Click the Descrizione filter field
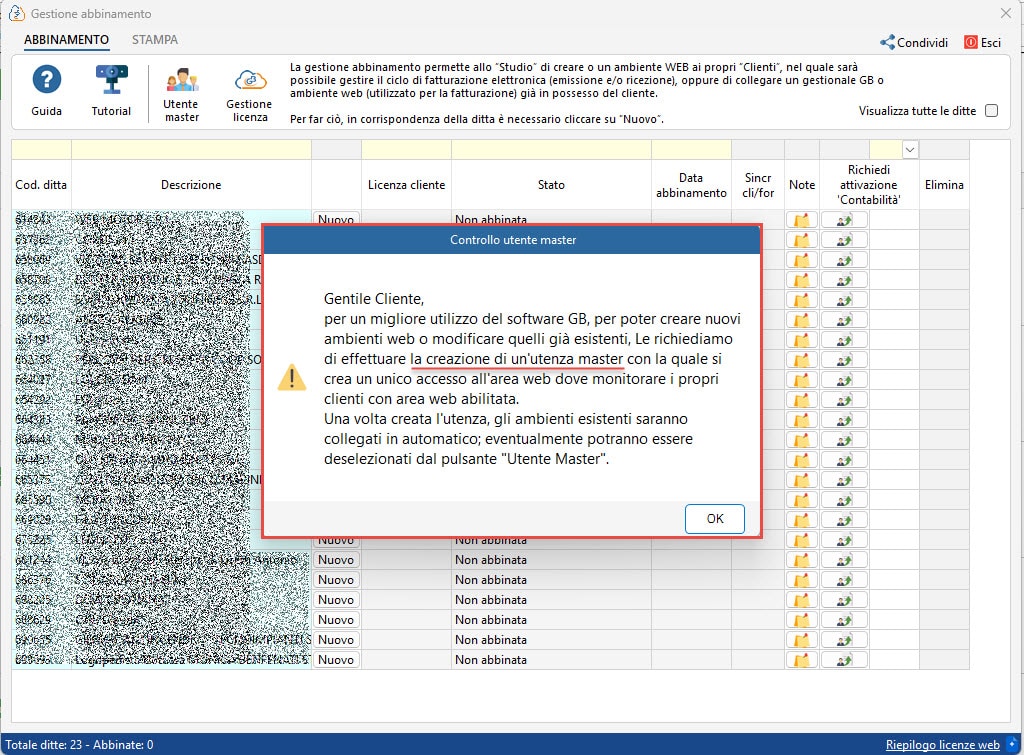Viewport: 1024px width, 755px height. tap(191, 150)
